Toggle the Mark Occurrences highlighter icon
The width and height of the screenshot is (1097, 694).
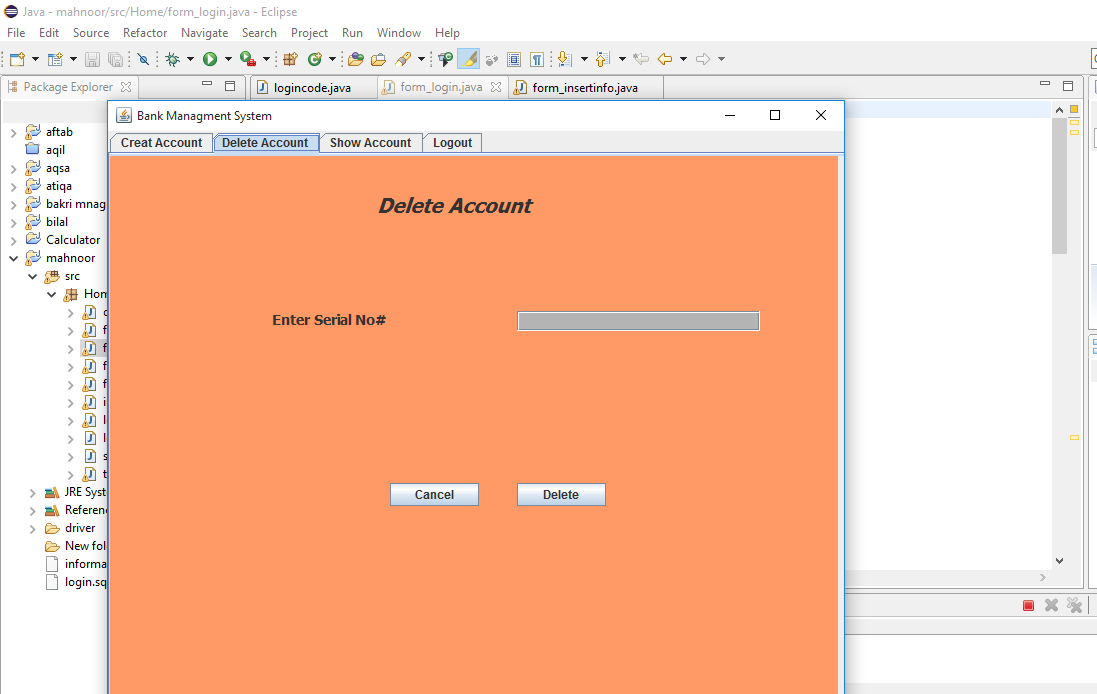(x=466, y=58)
